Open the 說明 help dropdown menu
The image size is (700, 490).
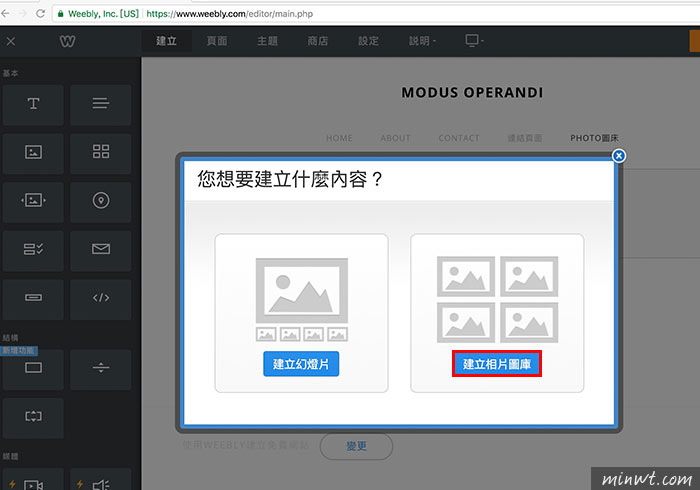pyautogui.click(x=422, y=41)
